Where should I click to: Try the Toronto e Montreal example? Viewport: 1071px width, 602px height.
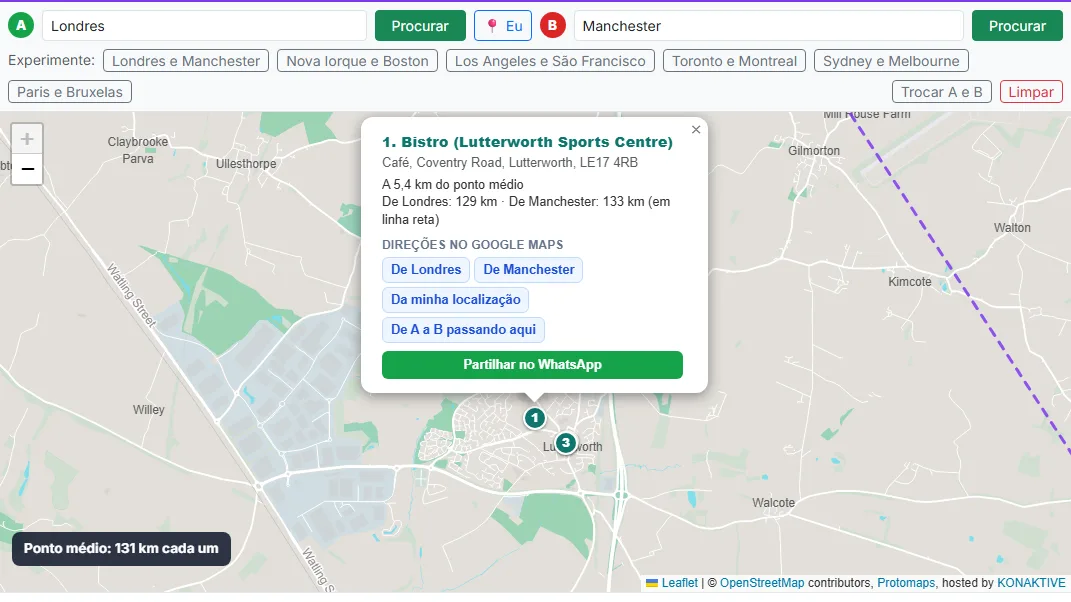click(x=734, y=61)
